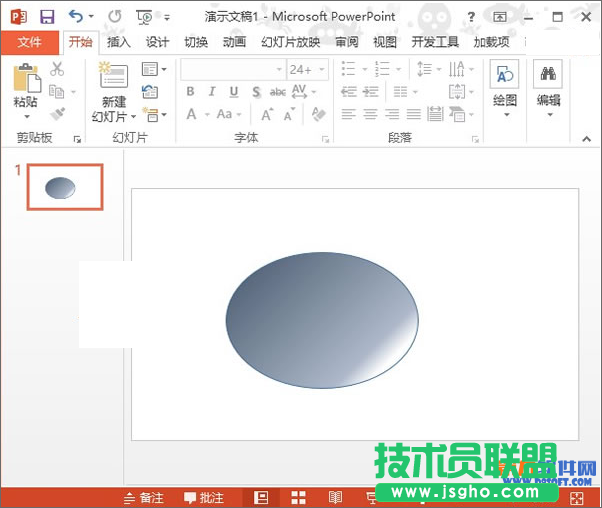Open the 文件 tab
Image resolution: width=602 pixels, height=508 pixels.
tap(30, 42)
